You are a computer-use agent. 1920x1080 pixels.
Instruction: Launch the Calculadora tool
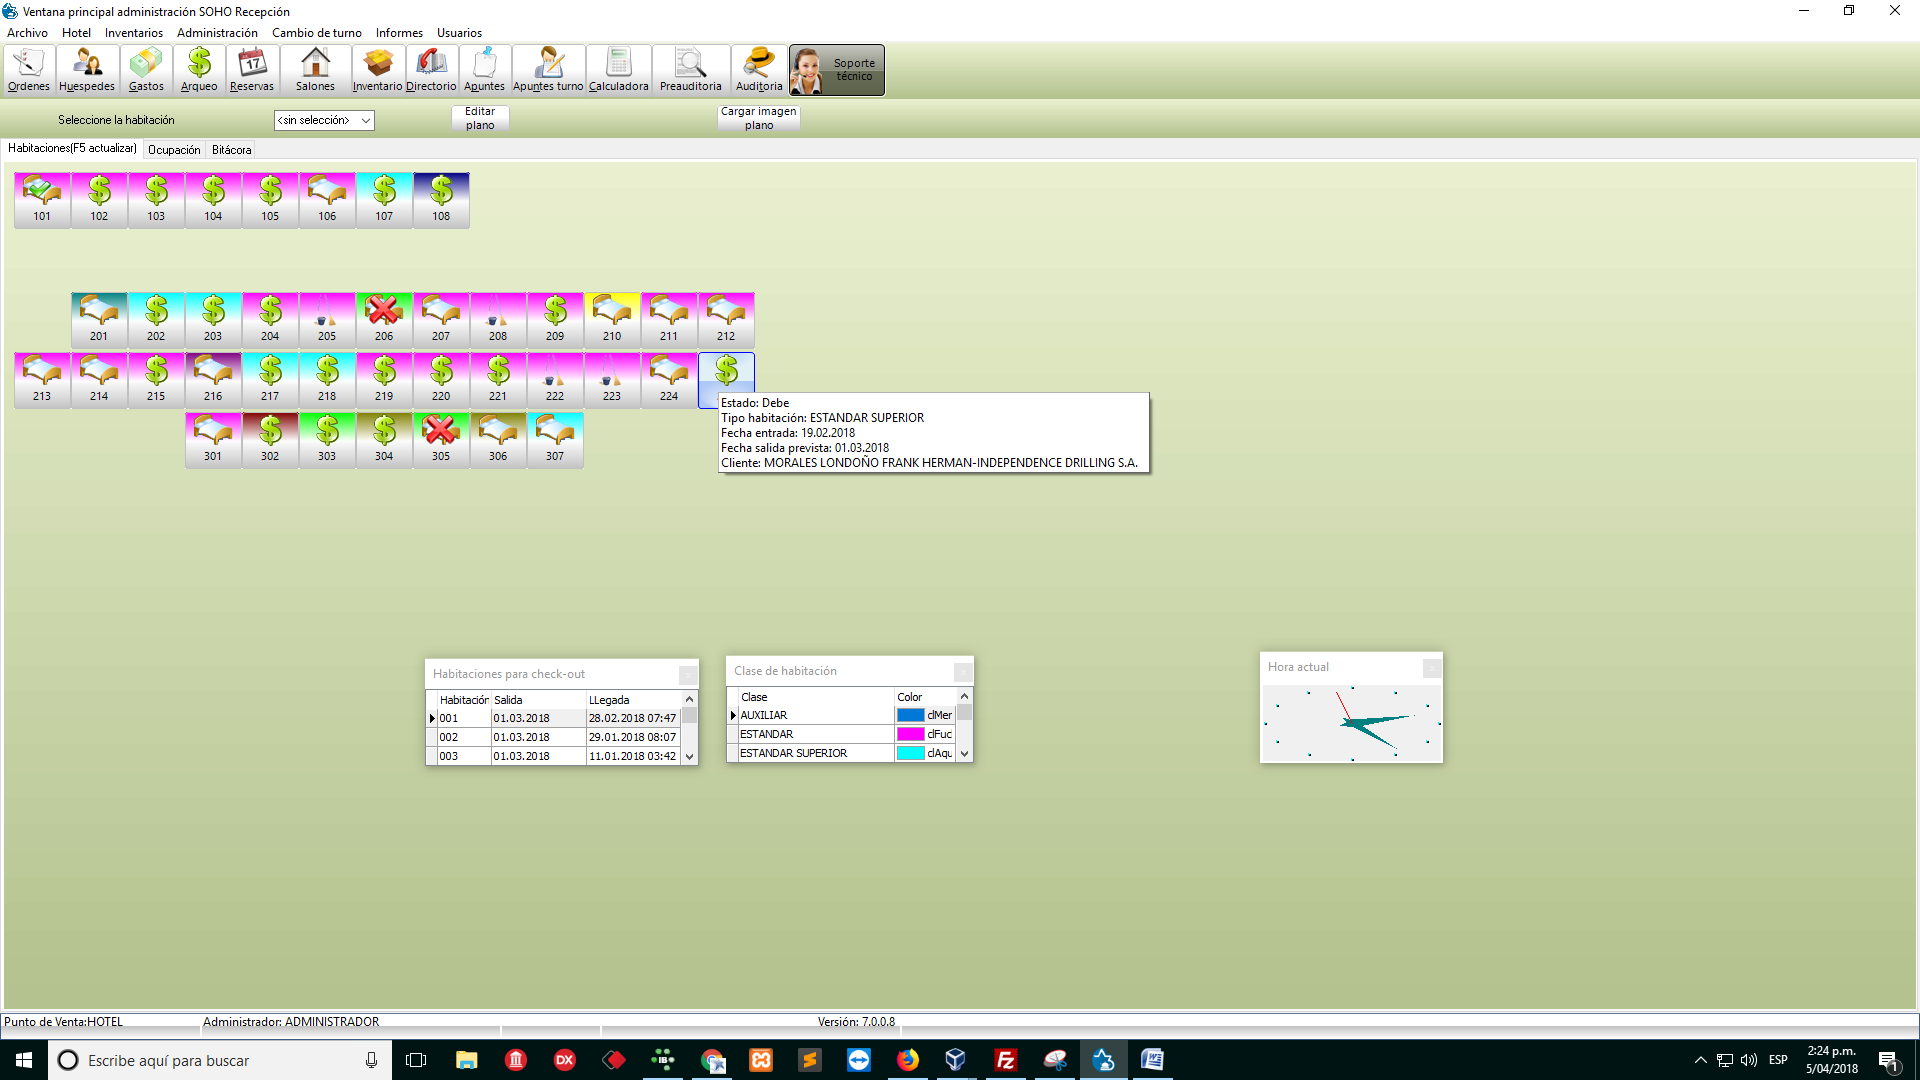[x=618, y=70]
